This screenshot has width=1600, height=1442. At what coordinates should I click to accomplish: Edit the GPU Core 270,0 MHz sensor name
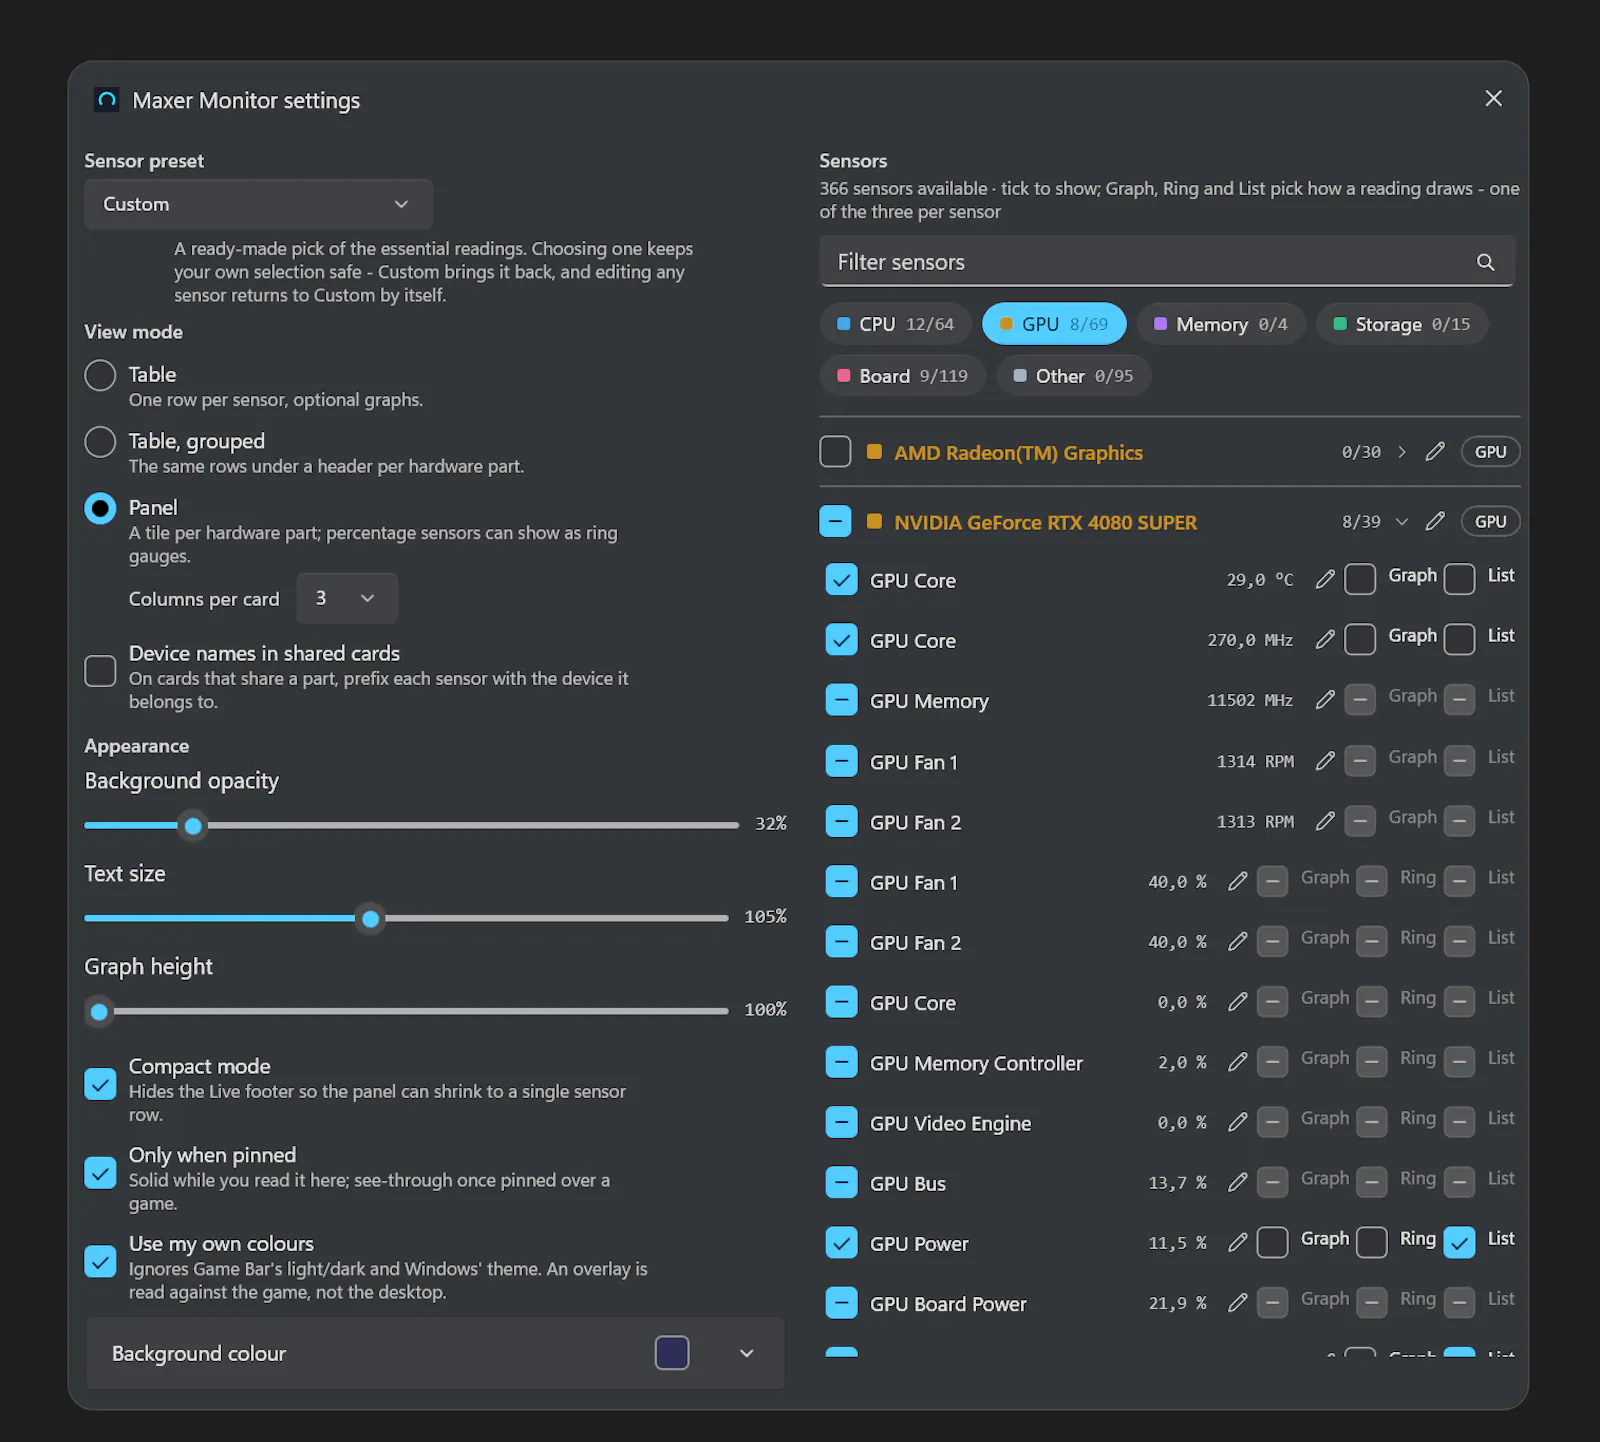[x=1325, y=640]
